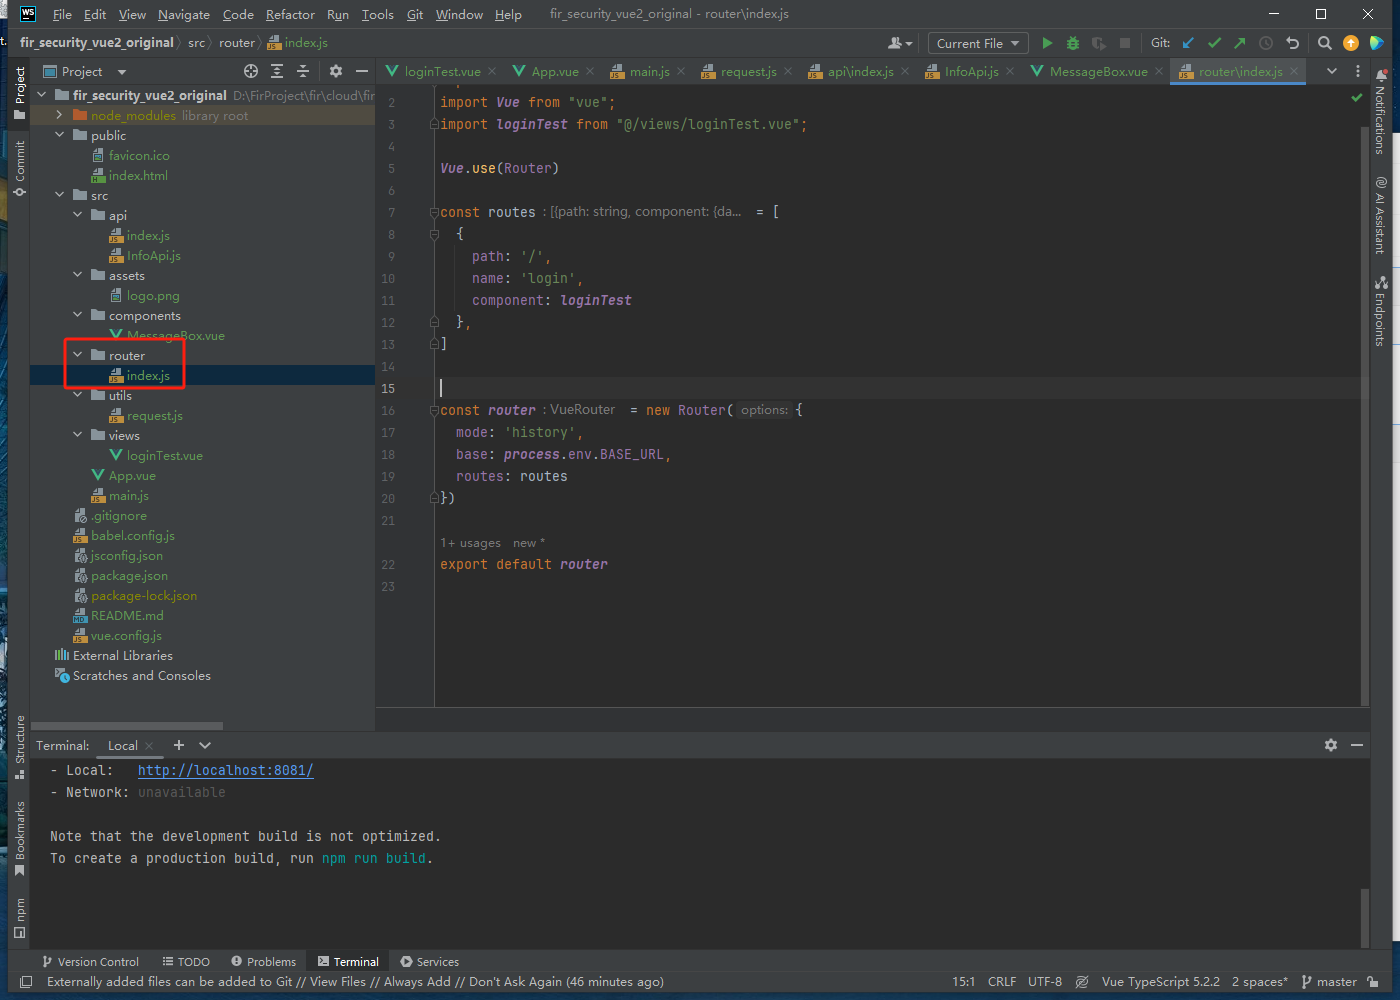The height and width of the screenshot is (1000, 1400).
Task: Close the router\index.js editor tab
Action: (1294, 71)
